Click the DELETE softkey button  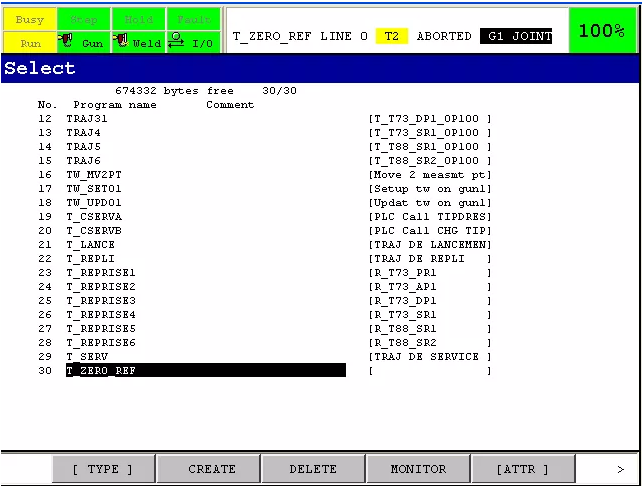313,469
